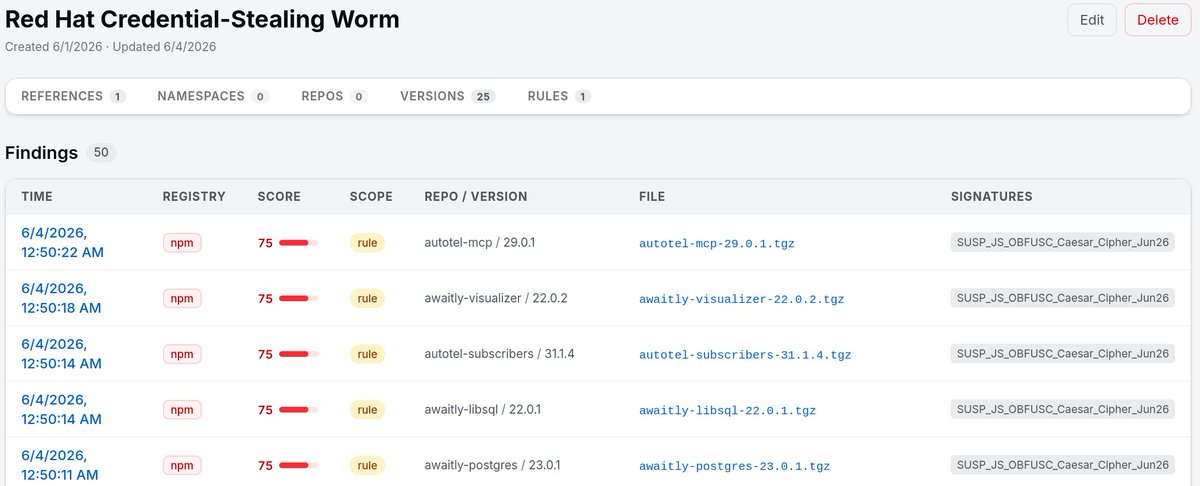This screenshot has height=486, width=1200.
Task: Open the RULES tab
Action: click(559, 96)
